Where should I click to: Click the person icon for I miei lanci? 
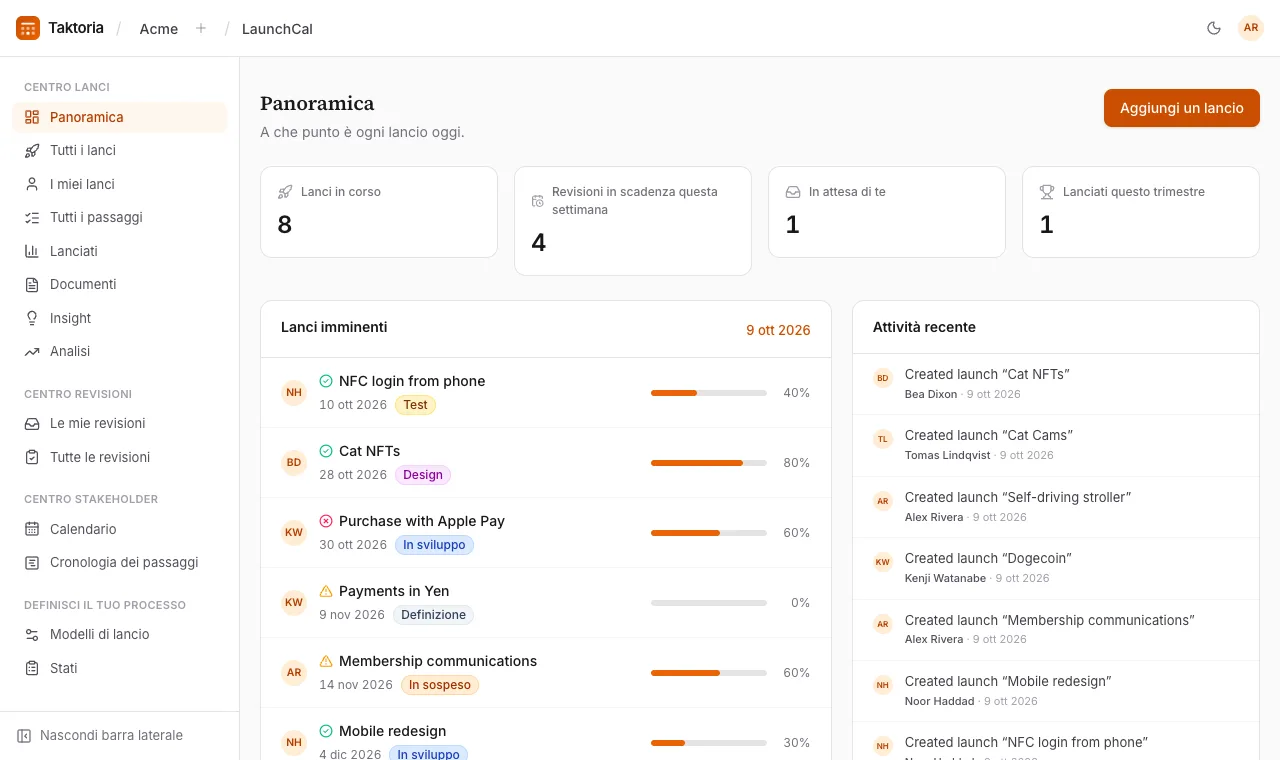click(x=32, y=184)
